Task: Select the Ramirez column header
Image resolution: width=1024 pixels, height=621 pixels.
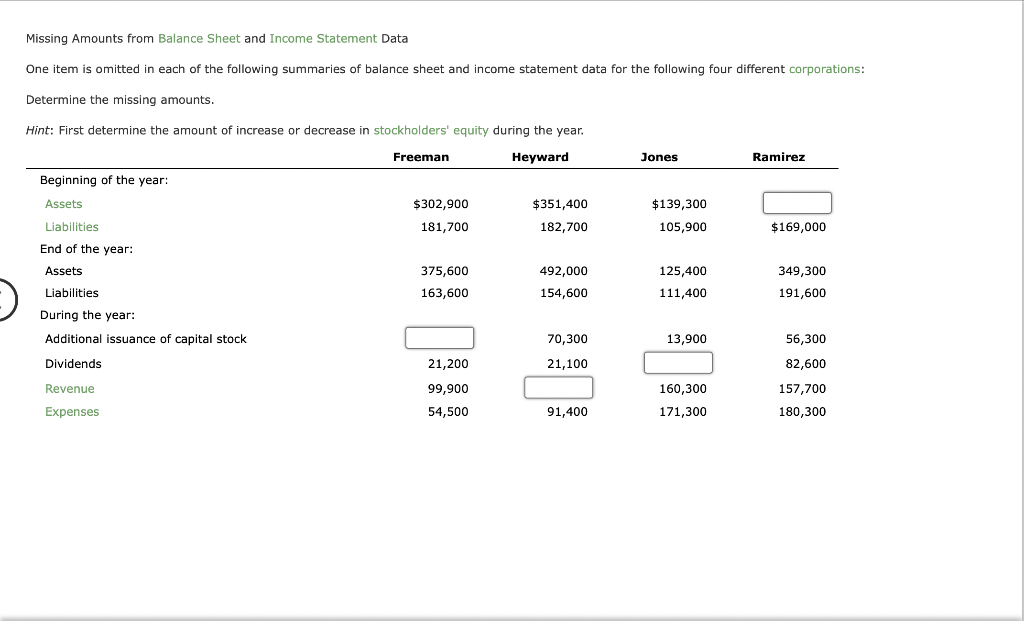Action: [x=779, y=156]
